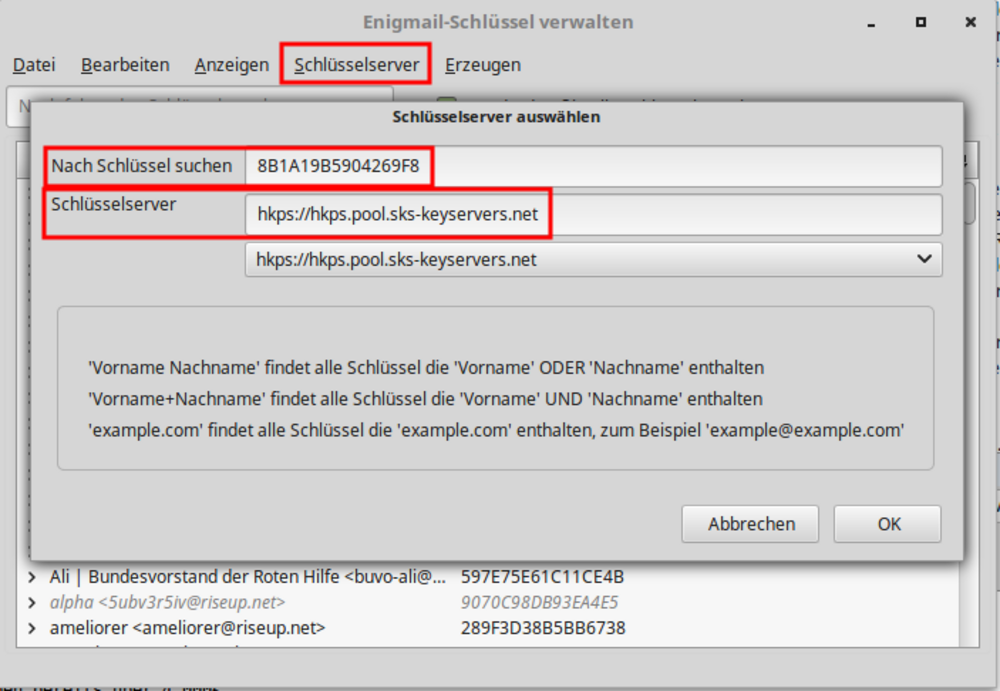Image resolution: width=1000 pixels, height=691 pixels.
Task: Expand the alpha riseup.net key row
Action: 32,602
